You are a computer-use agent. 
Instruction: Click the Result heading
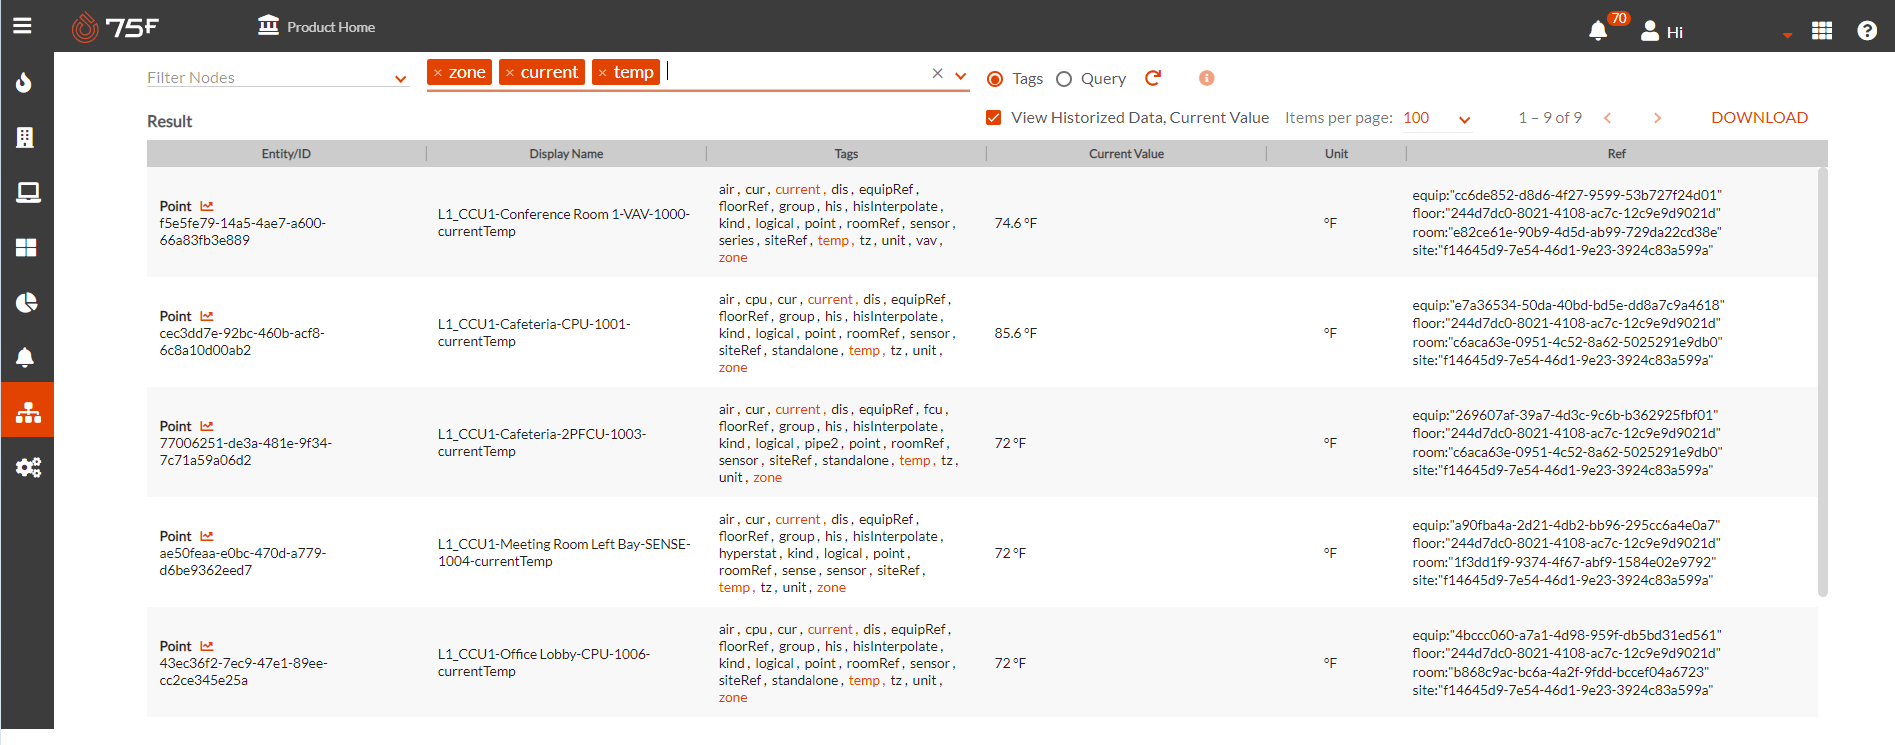click(170, 121)
